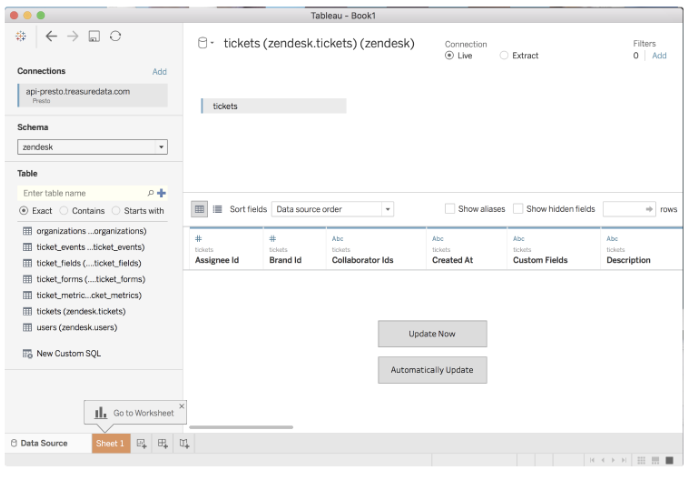Switch to grid preview view icon
Viewport: 696px width, 479px height.
(199, 209)
